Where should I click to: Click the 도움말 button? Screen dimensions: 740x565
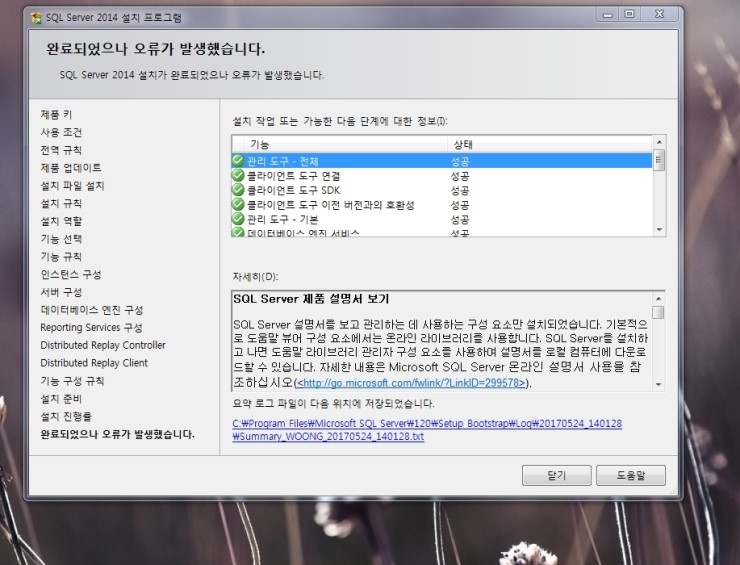point(631,475)
